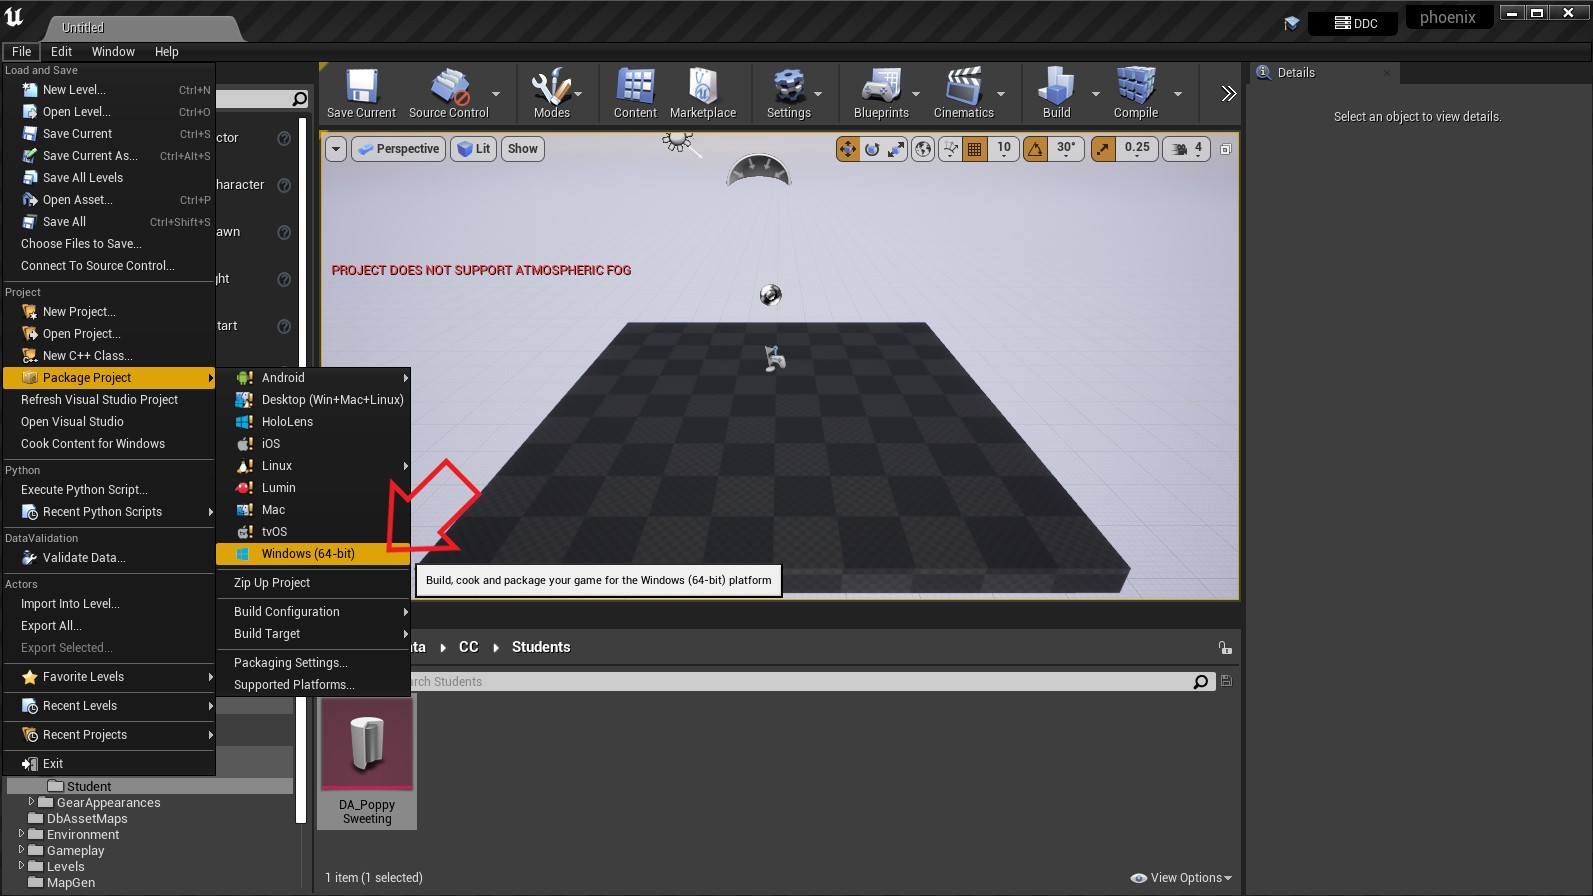Choose Windows (64-bit) packaging platform

coord(313,554)
